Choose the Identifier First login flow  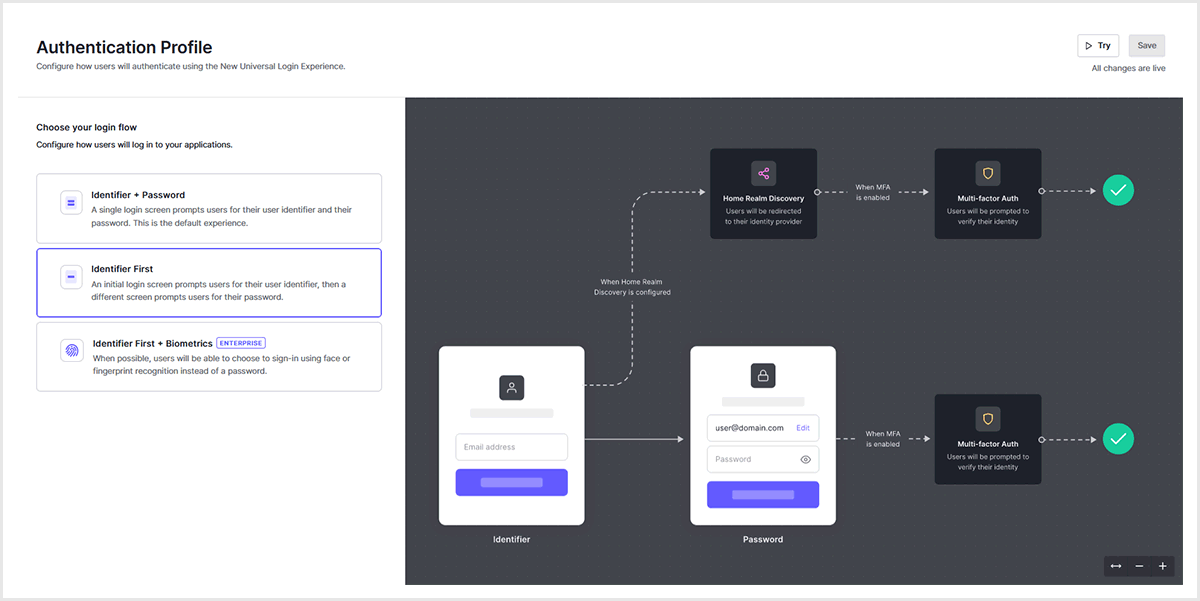pyautogui.click(x=209, y=282)
